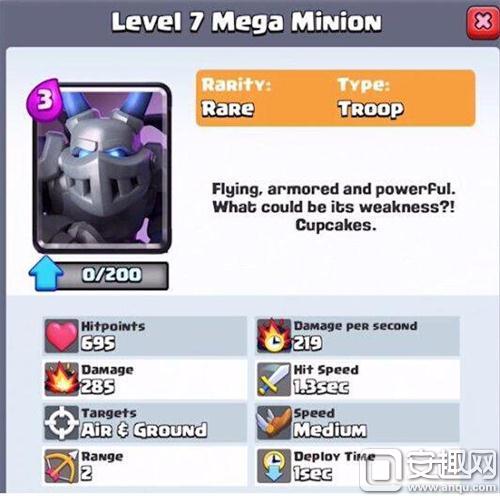Viewport: 500px width, 496px height.
Task: Click the Hitpoints heart icon
Action: (x=61, y=336)
